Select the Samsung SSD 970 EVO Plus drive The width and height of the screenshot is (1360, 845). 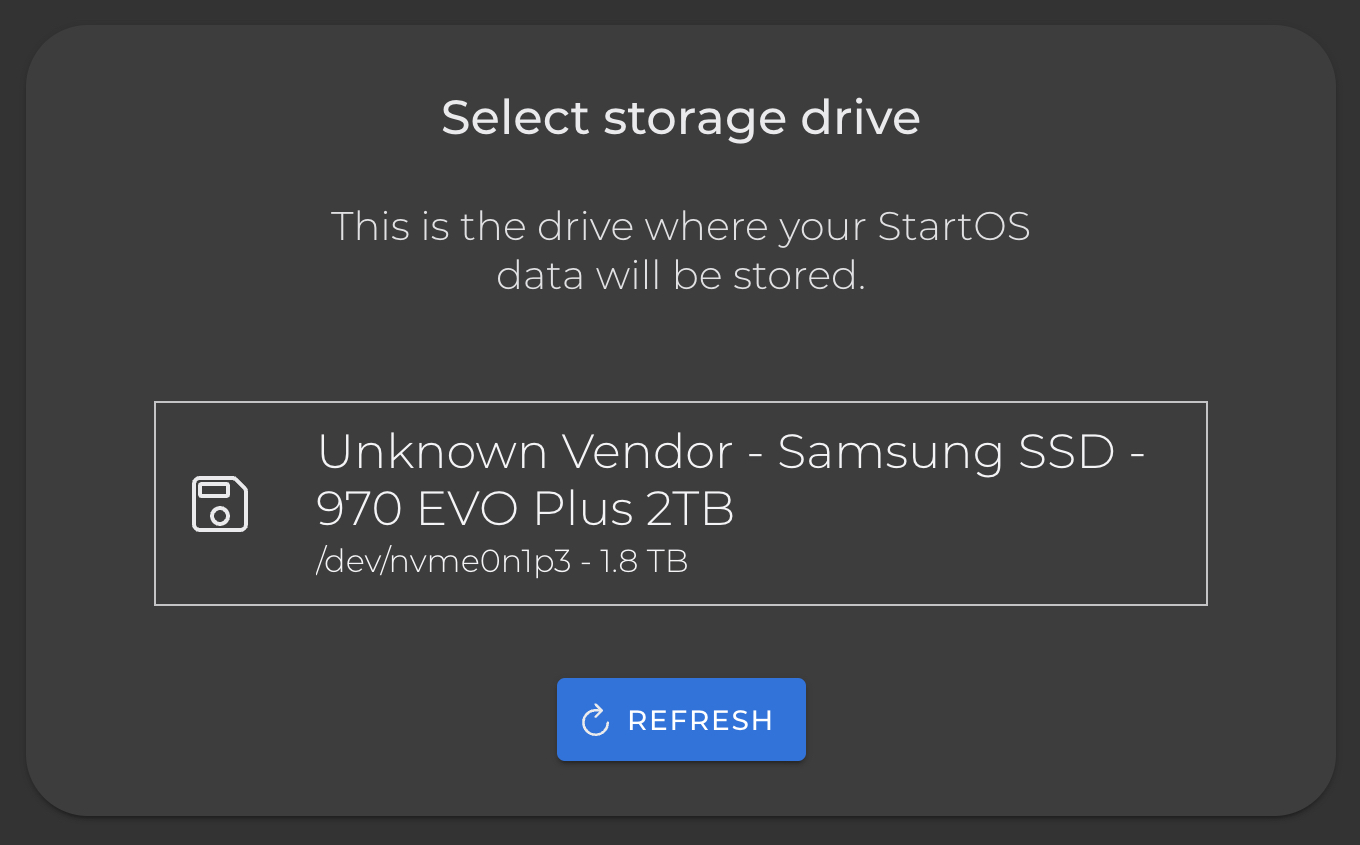tap(680, 503)
